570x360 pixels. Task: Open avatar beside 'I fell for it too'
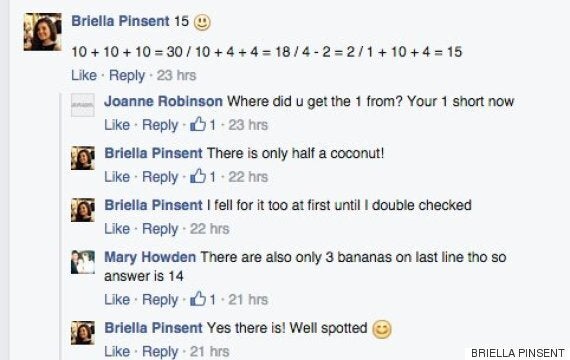click(x=83, y=210)
